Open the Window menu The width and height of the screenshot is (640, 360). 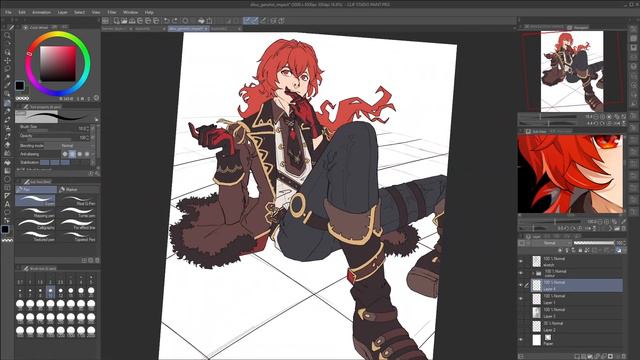(x=131, y=12)
